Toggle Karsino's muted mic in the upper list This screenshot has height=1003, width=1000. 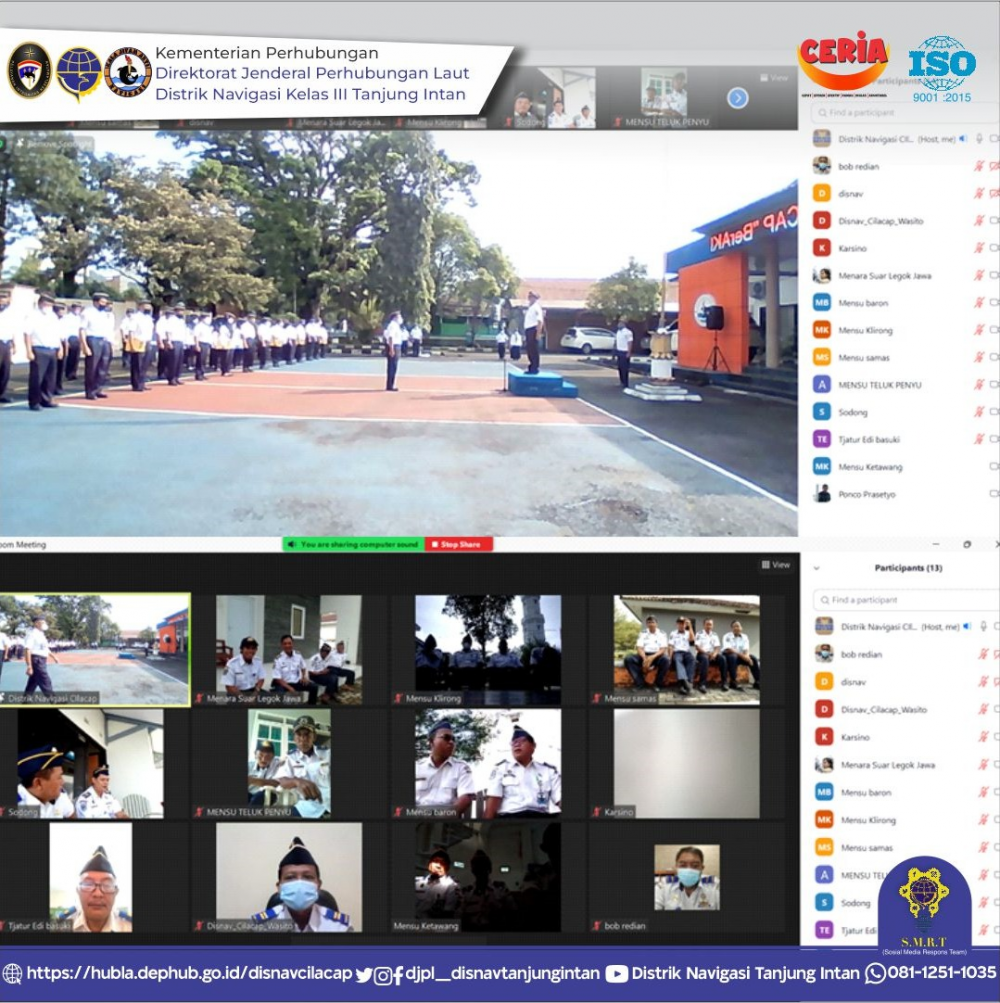pyautogui.click(x=978, y=248)
